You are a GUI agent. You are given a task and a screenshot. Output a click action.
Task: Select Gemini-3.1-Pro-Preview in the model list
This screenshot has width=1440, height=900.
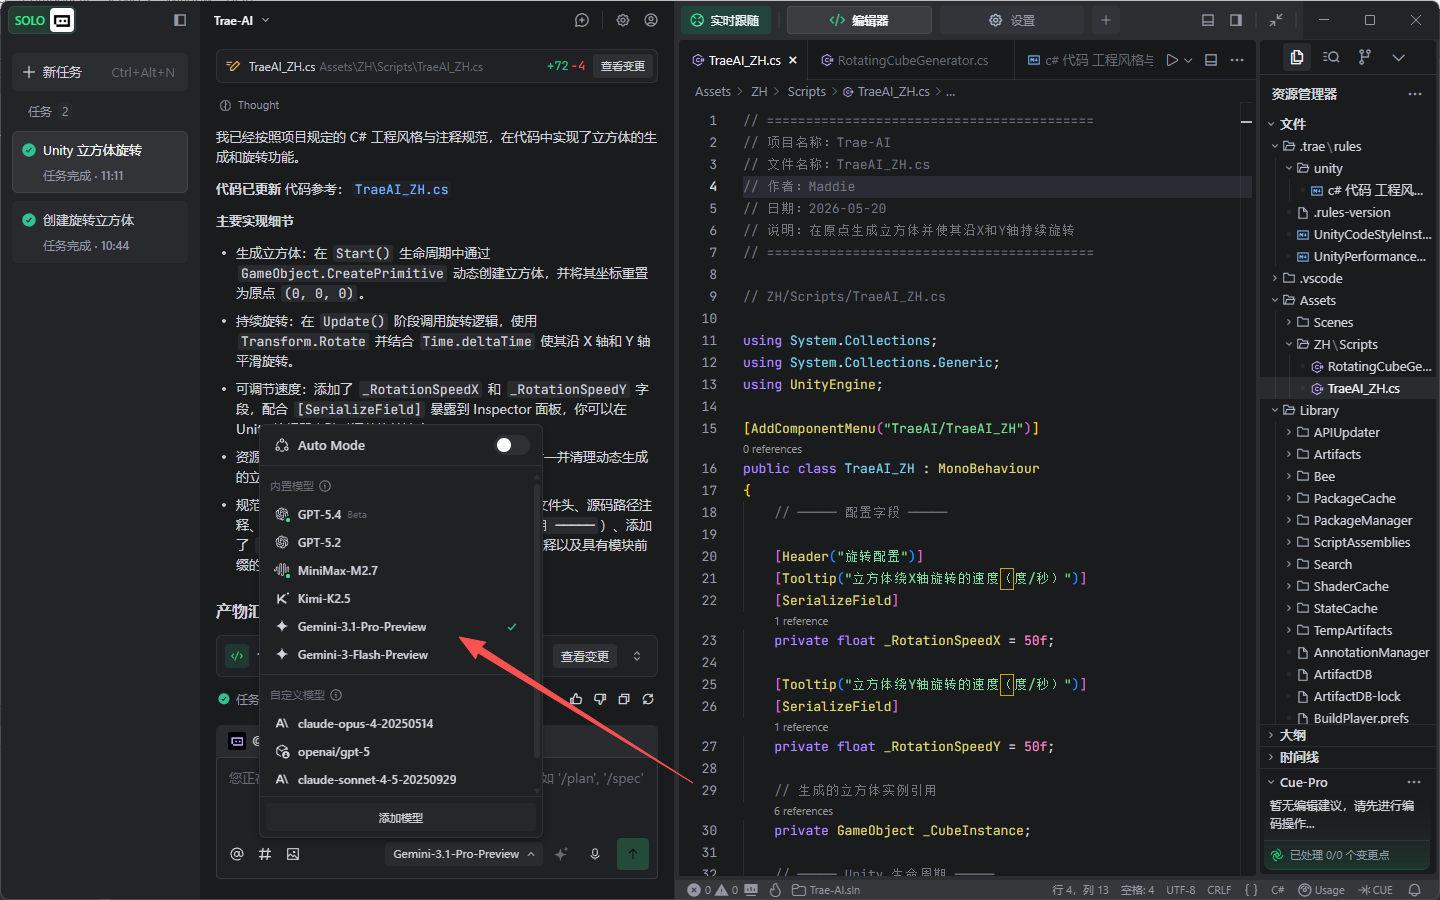pyautogui.click(x=400, y=626)
